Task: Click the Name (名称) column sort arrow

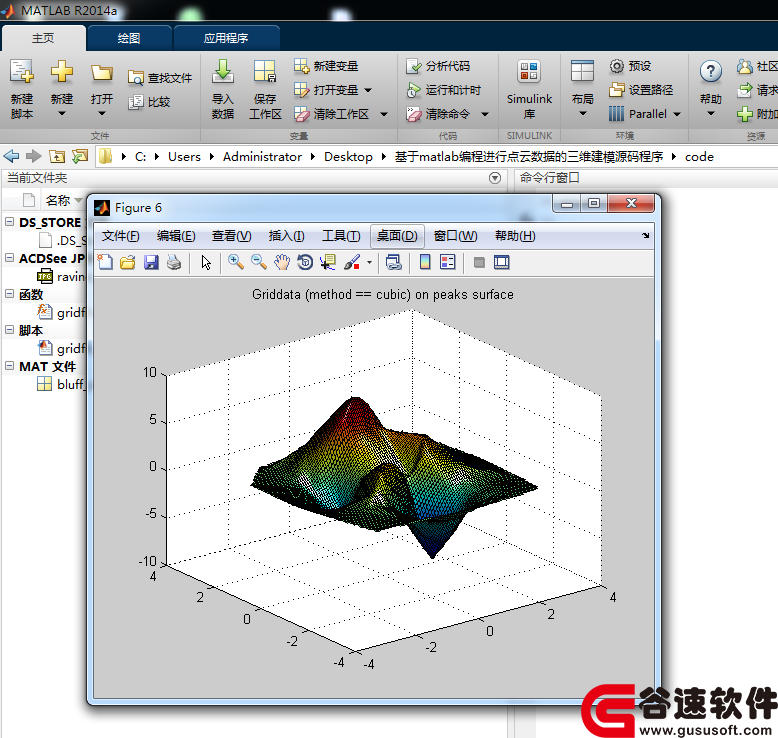Action: (x=78, y=201)
